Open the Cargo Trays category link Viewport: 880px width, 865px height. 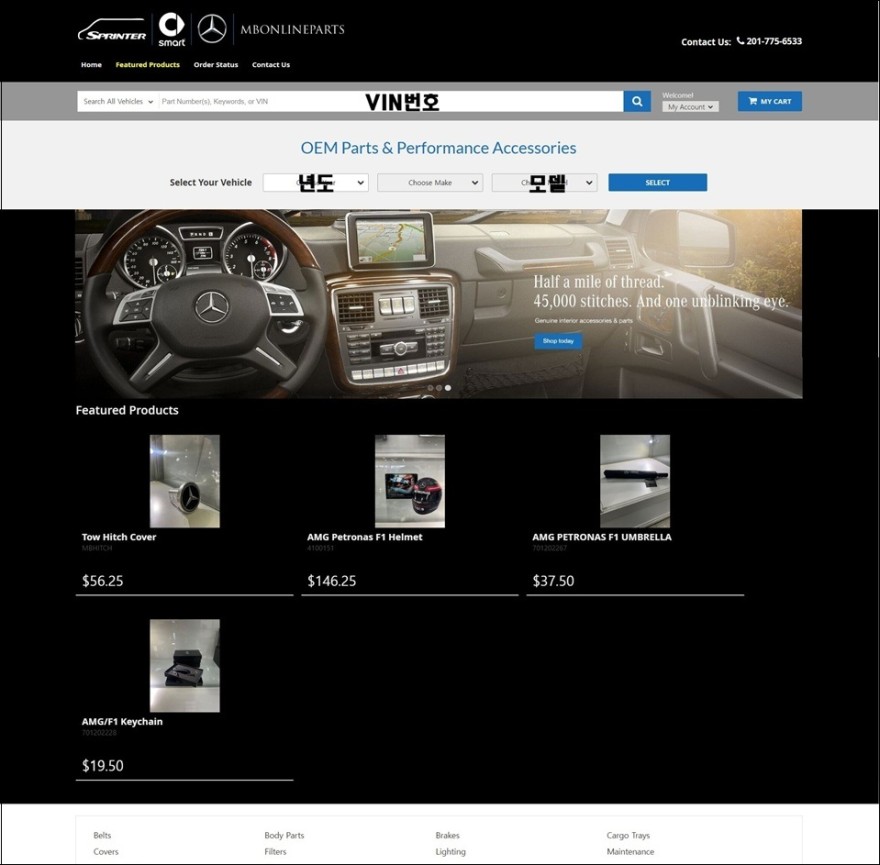click(x=628, y=835)
